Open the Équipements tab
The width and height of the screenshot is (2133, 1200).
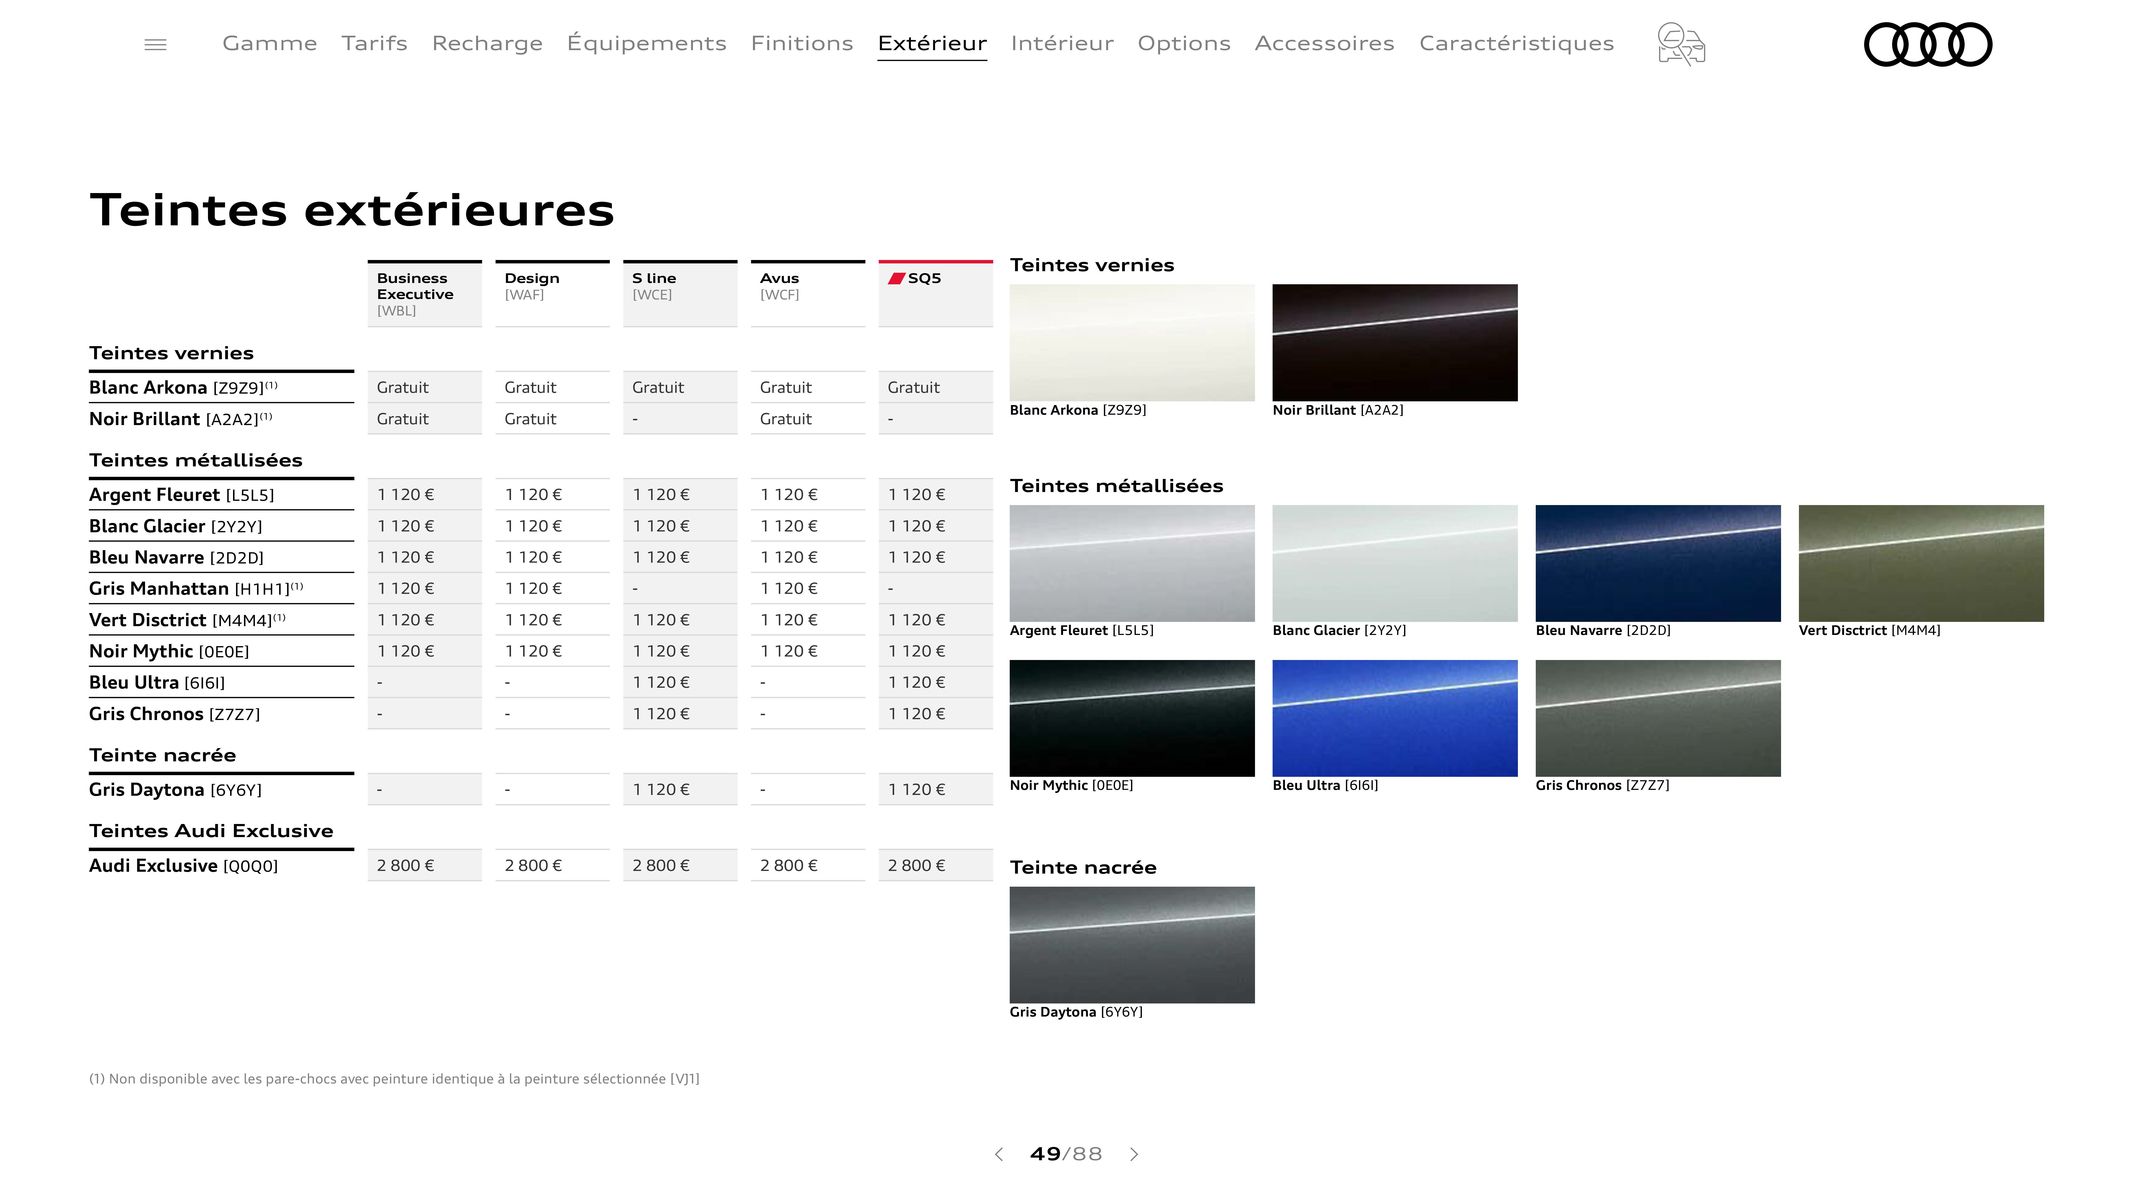(x=647, y=43)
